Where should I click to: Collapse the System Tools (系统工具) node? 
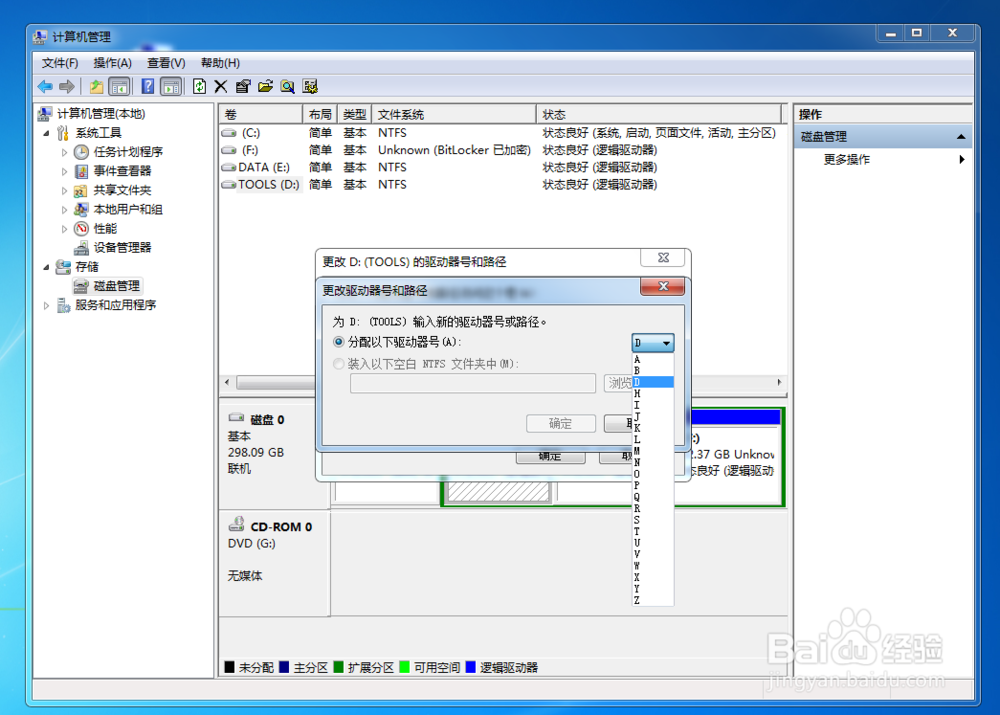46,133
